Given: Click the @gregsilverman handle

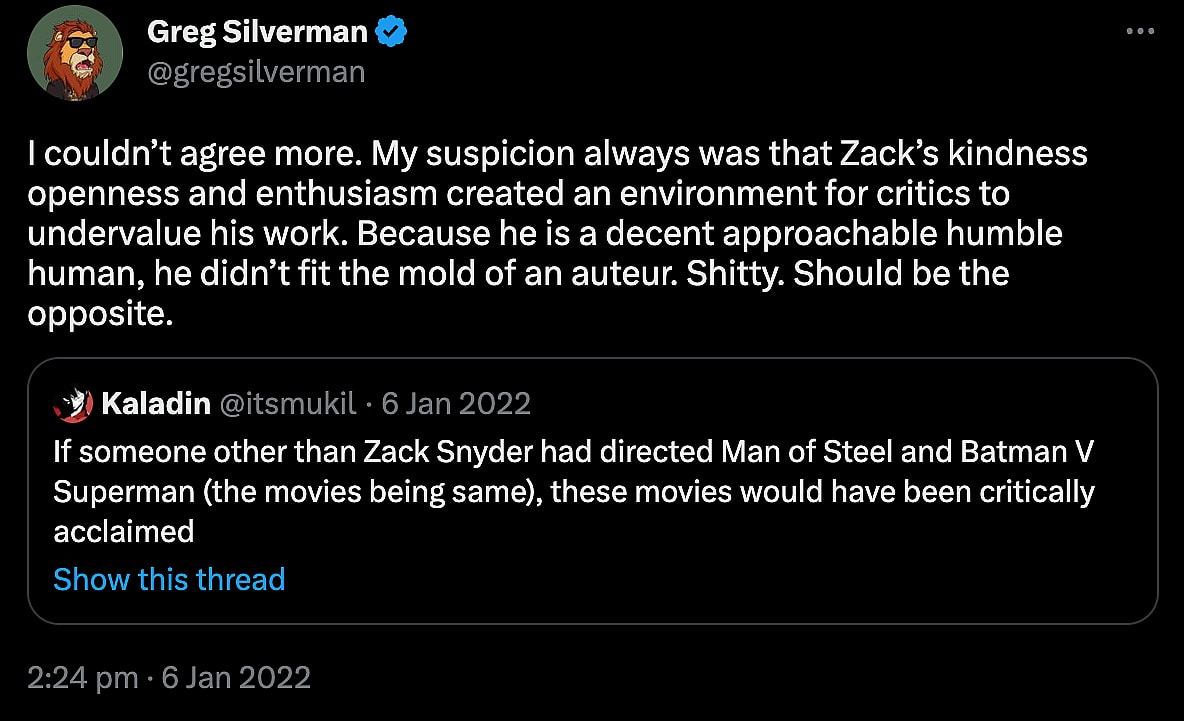Looking at the screenshot, I should click(255, 72).
